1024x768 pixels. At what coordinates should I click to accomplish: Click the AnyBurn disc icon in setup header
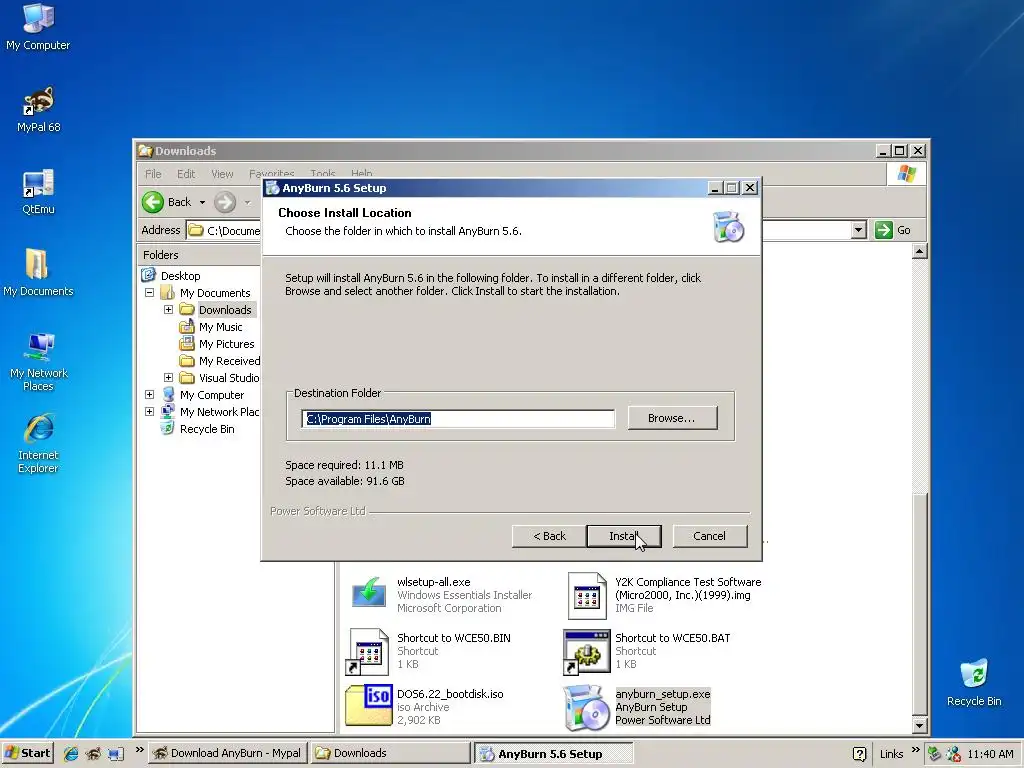[728, 227]
